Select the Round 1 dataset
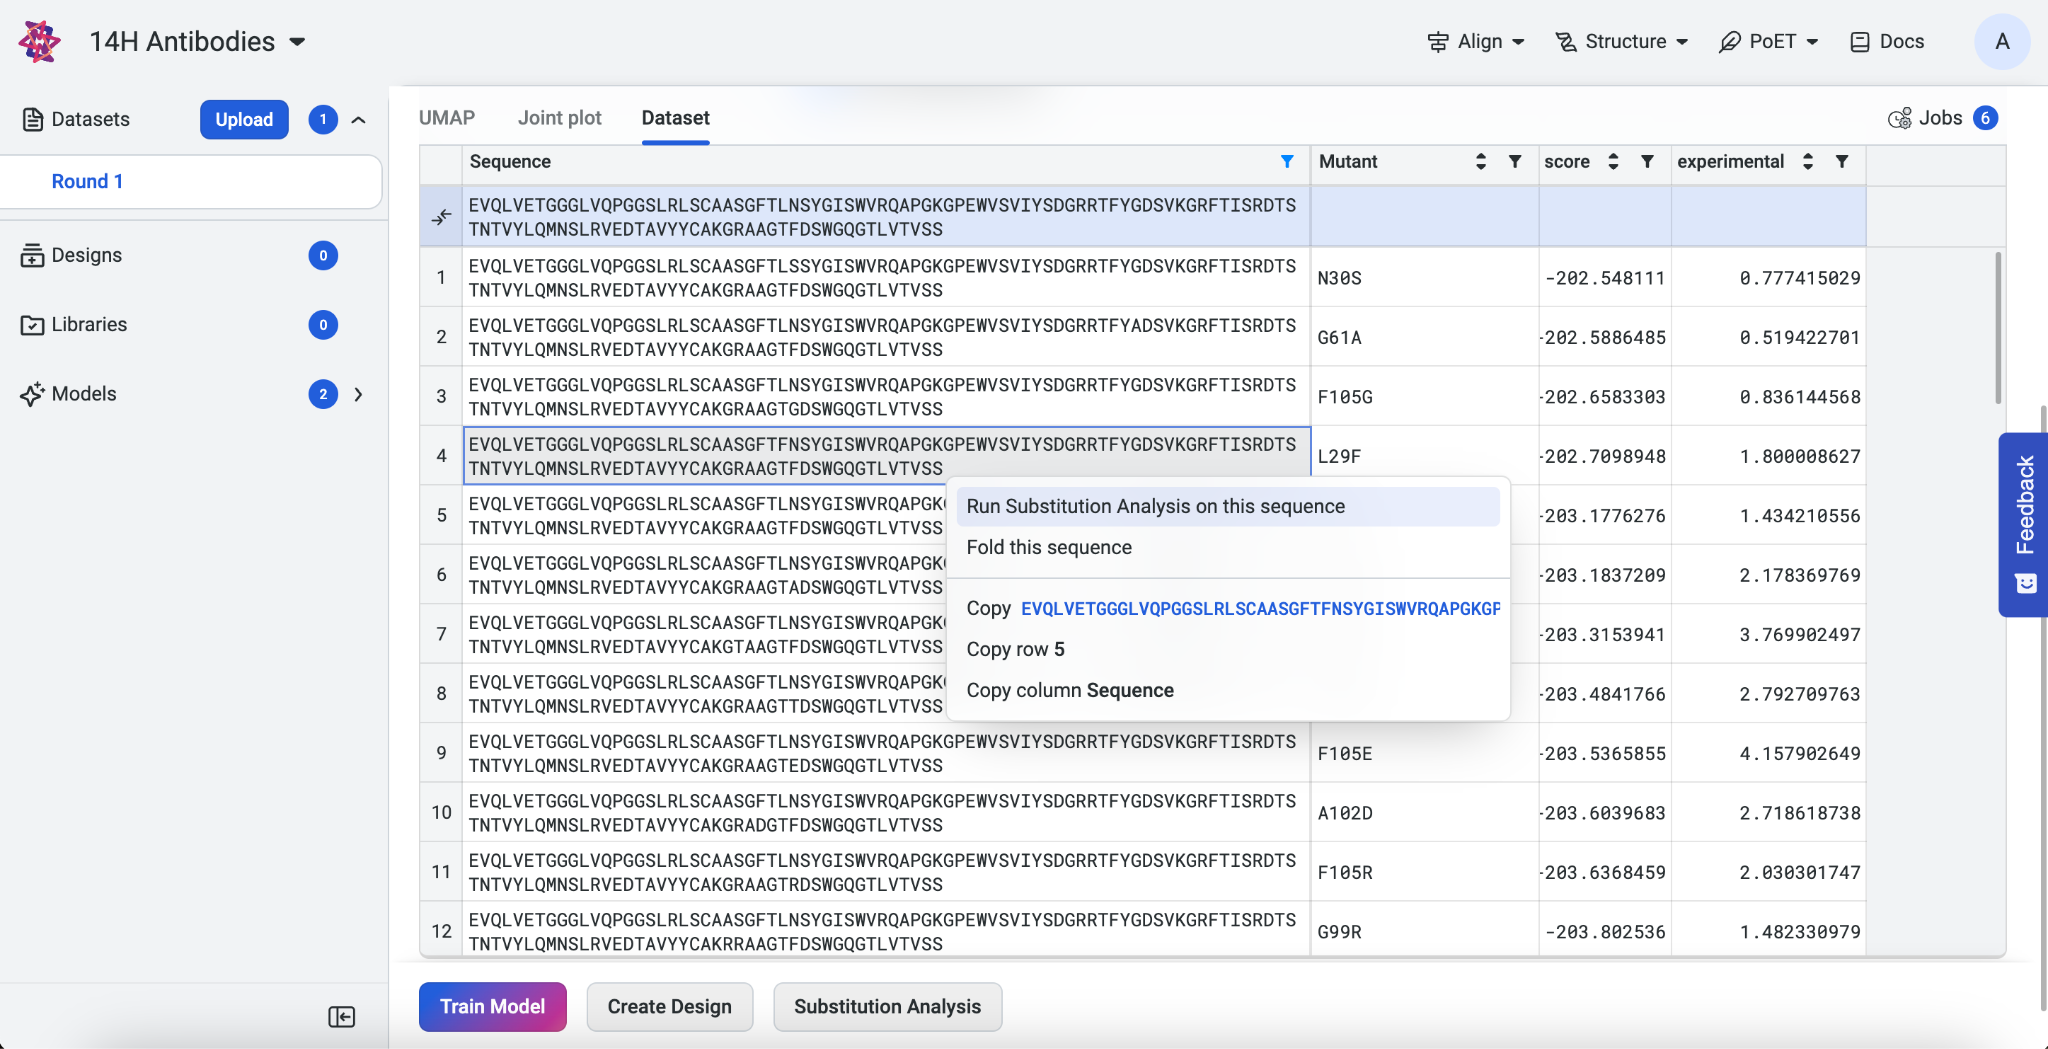The height and width of the screenshot is (1049, 2048). 190,181
